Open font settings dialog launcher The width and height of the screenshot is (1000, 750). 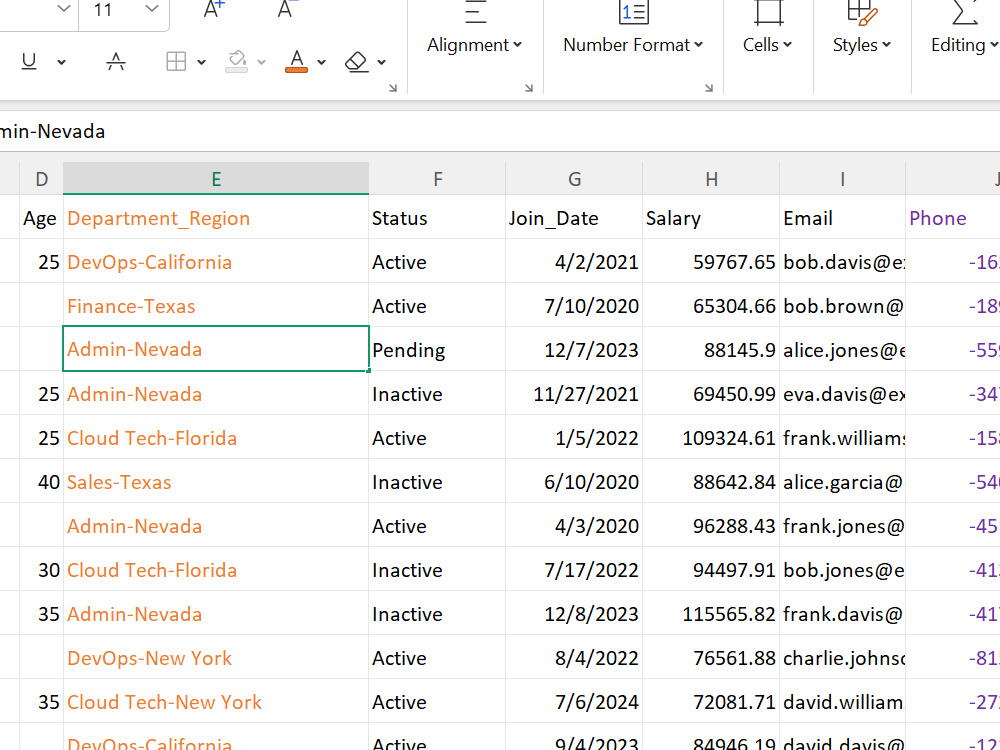click(x=393, y=88)
